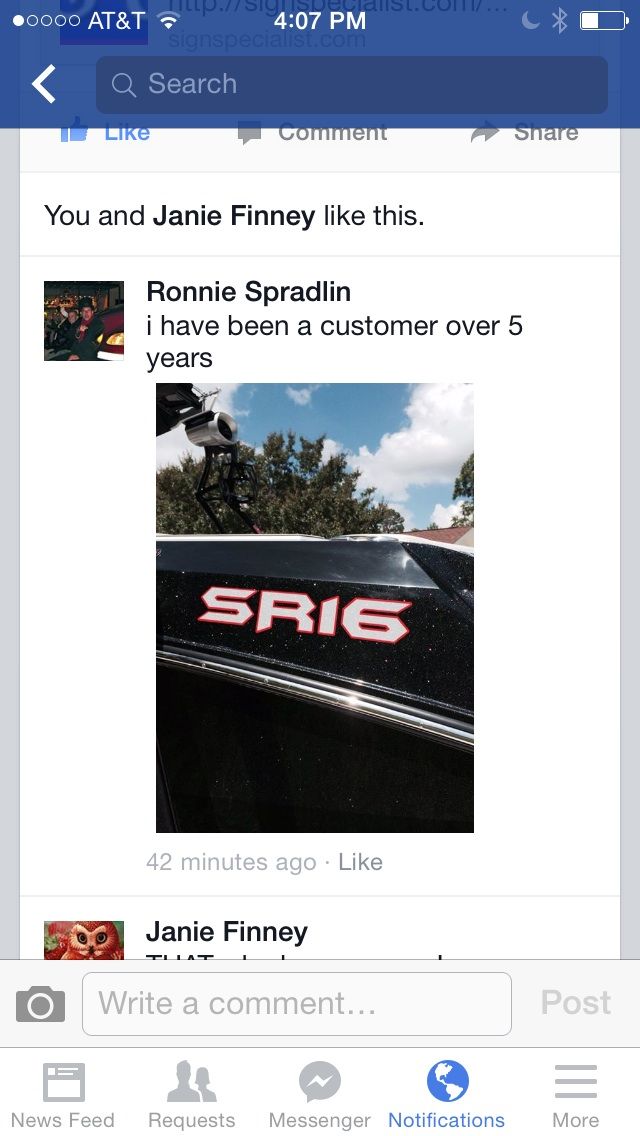Select the Notifications globe icon
Screen dimensions: 640x1136
tap(447, 1081)
